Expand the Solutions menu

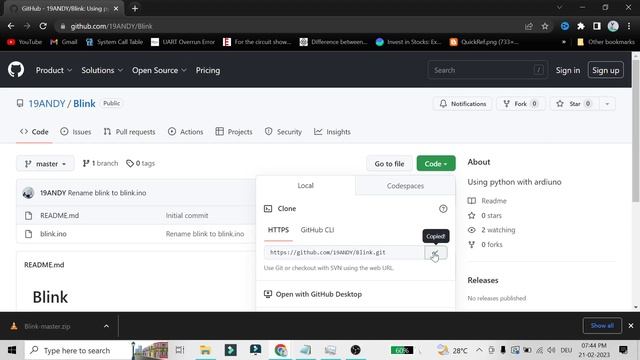point(102,70)
